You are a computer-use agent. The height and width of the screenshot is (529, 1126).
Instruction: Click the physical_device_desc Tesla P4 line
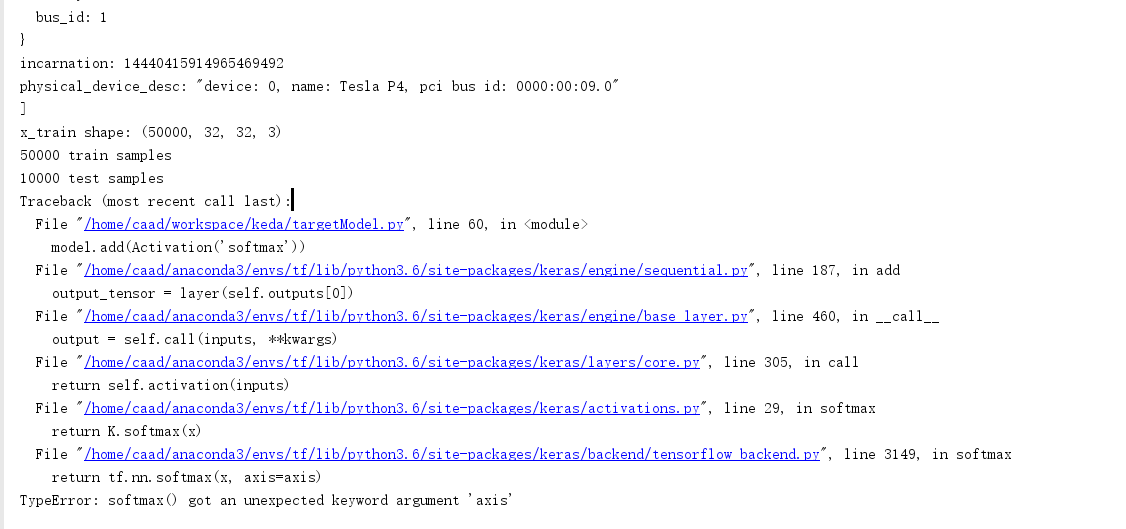pyautogui.click(x=320, y=87)
